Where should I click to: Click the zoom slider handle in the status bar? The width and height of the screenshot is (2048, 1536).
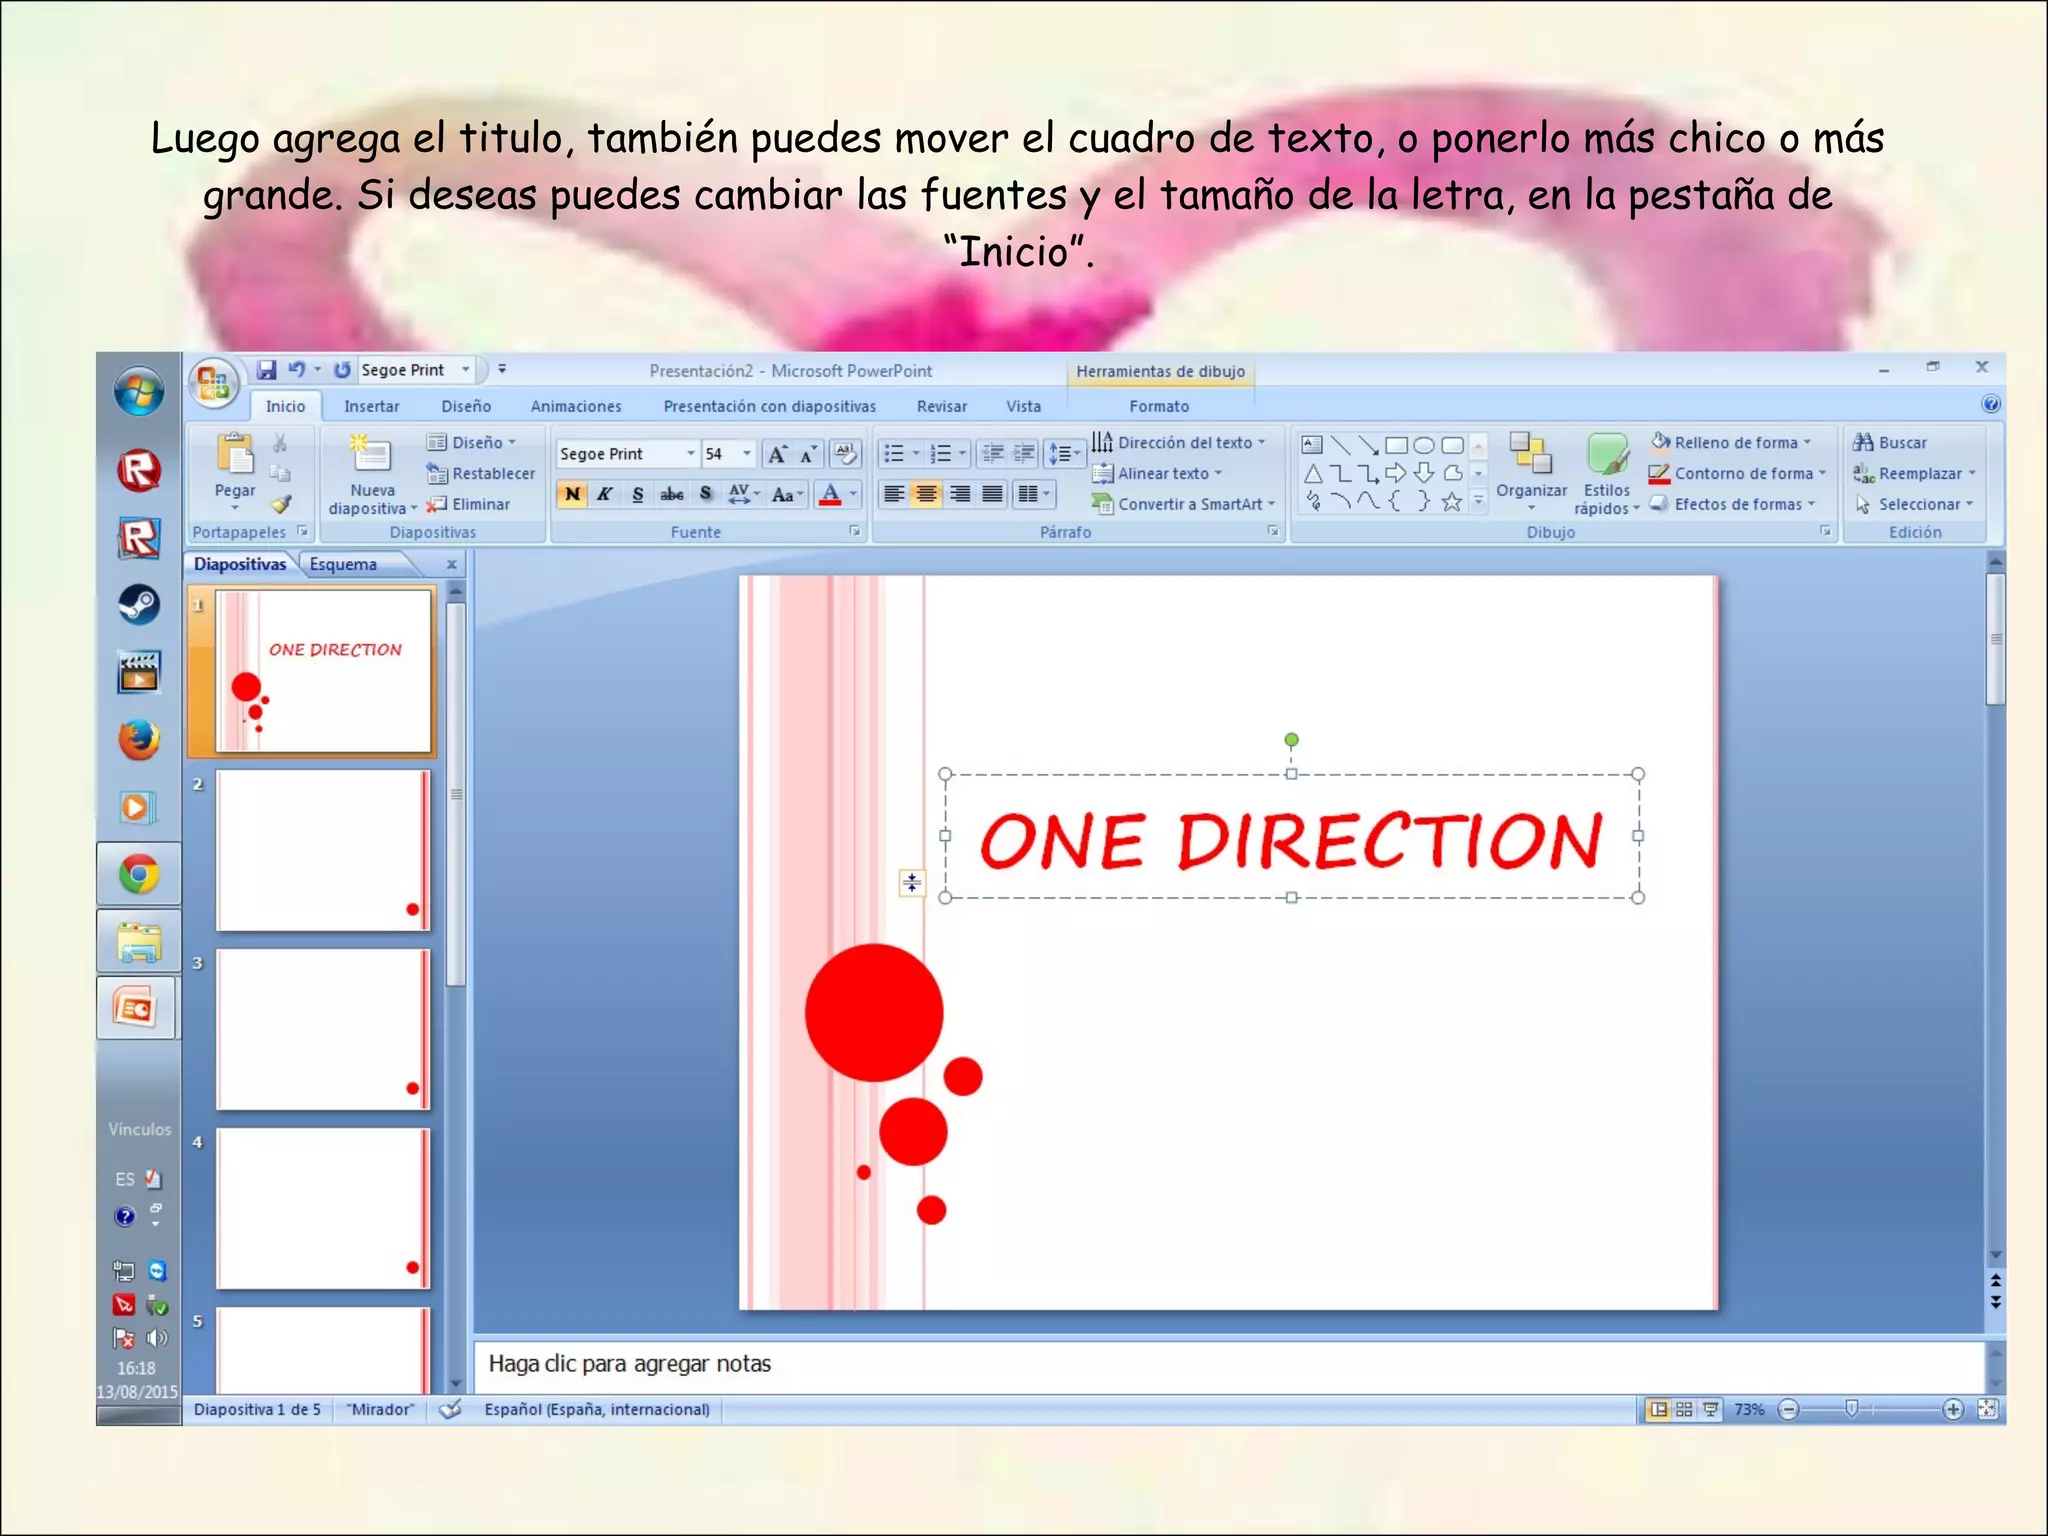coord(1851,1409)
